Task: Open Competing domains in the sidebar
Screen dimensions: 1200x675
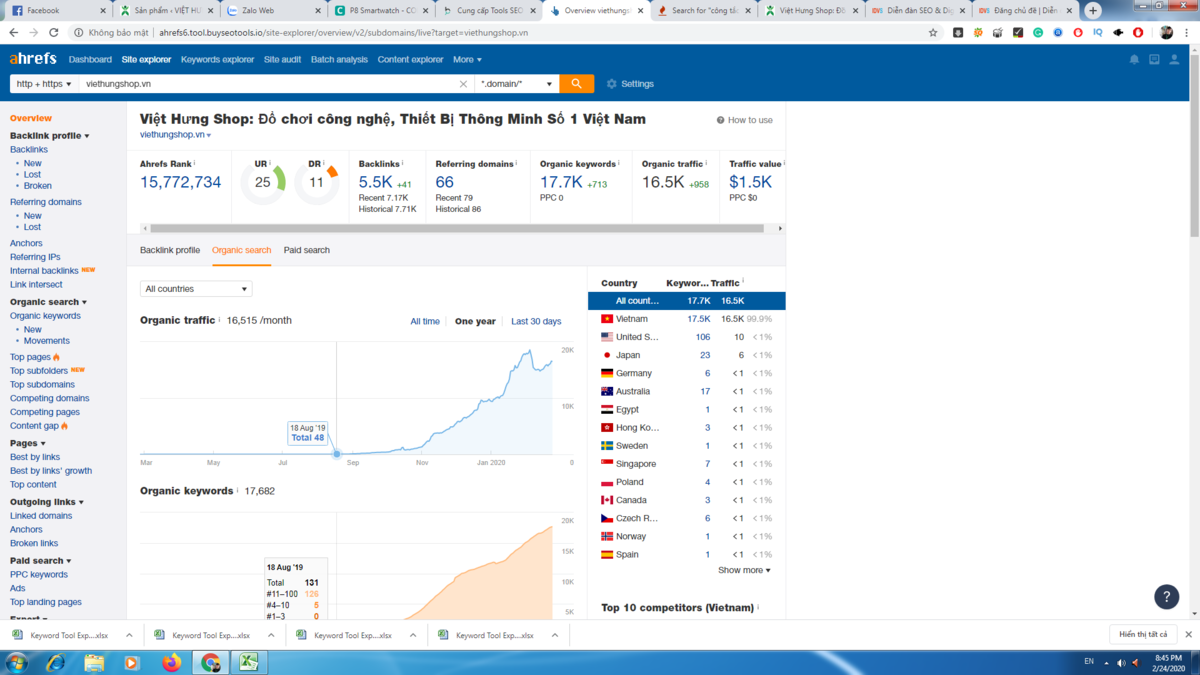Action: [x=49, y=398]
